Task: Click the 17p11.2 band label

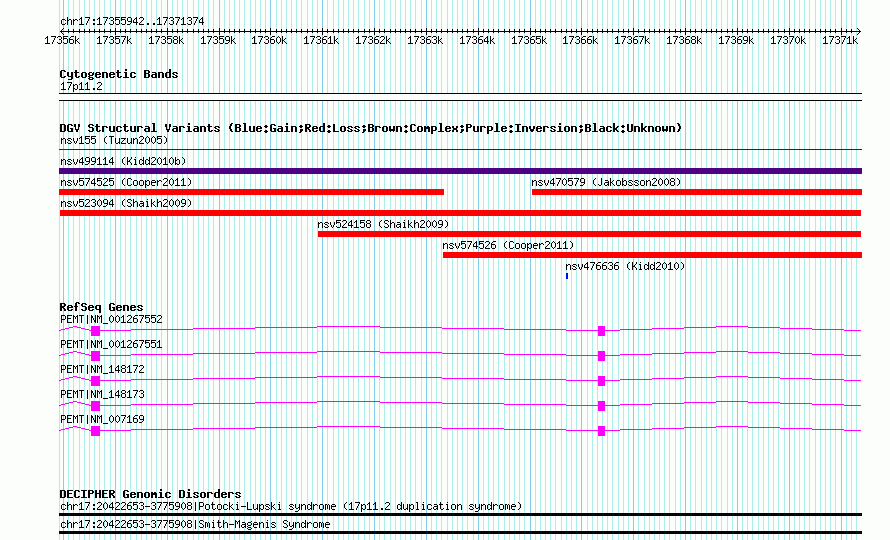Action: (81, 87)
